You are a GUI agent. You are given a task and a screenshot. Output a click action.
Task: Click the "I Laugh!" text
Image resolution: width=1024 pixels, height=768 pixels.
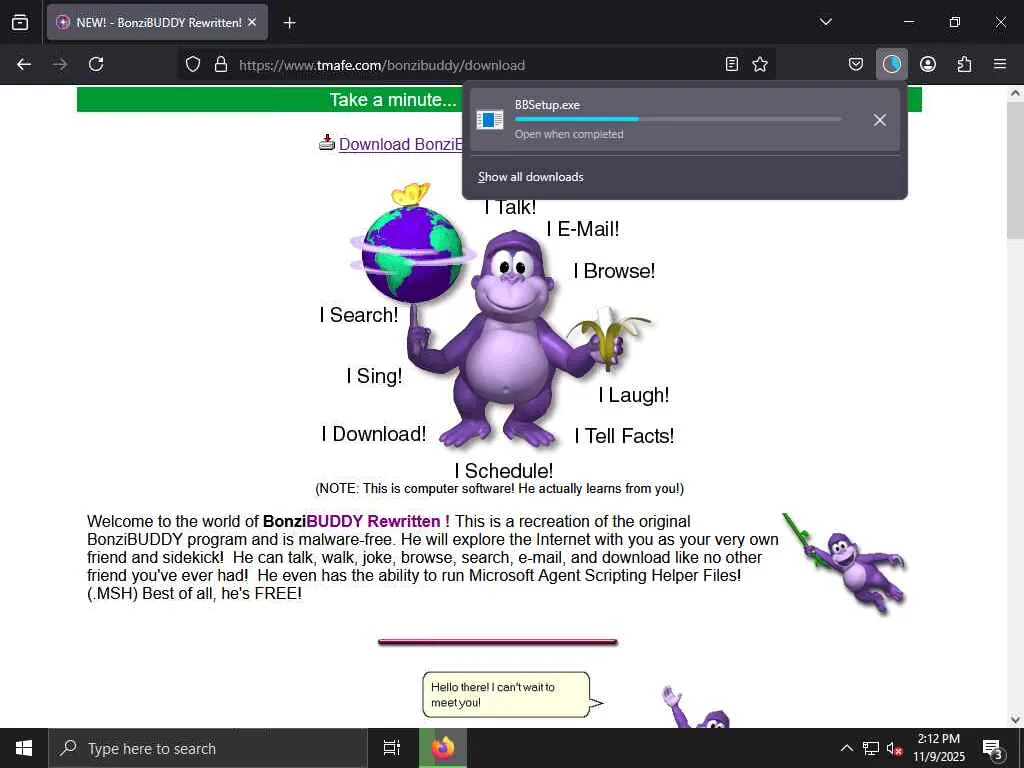(633, 395)
